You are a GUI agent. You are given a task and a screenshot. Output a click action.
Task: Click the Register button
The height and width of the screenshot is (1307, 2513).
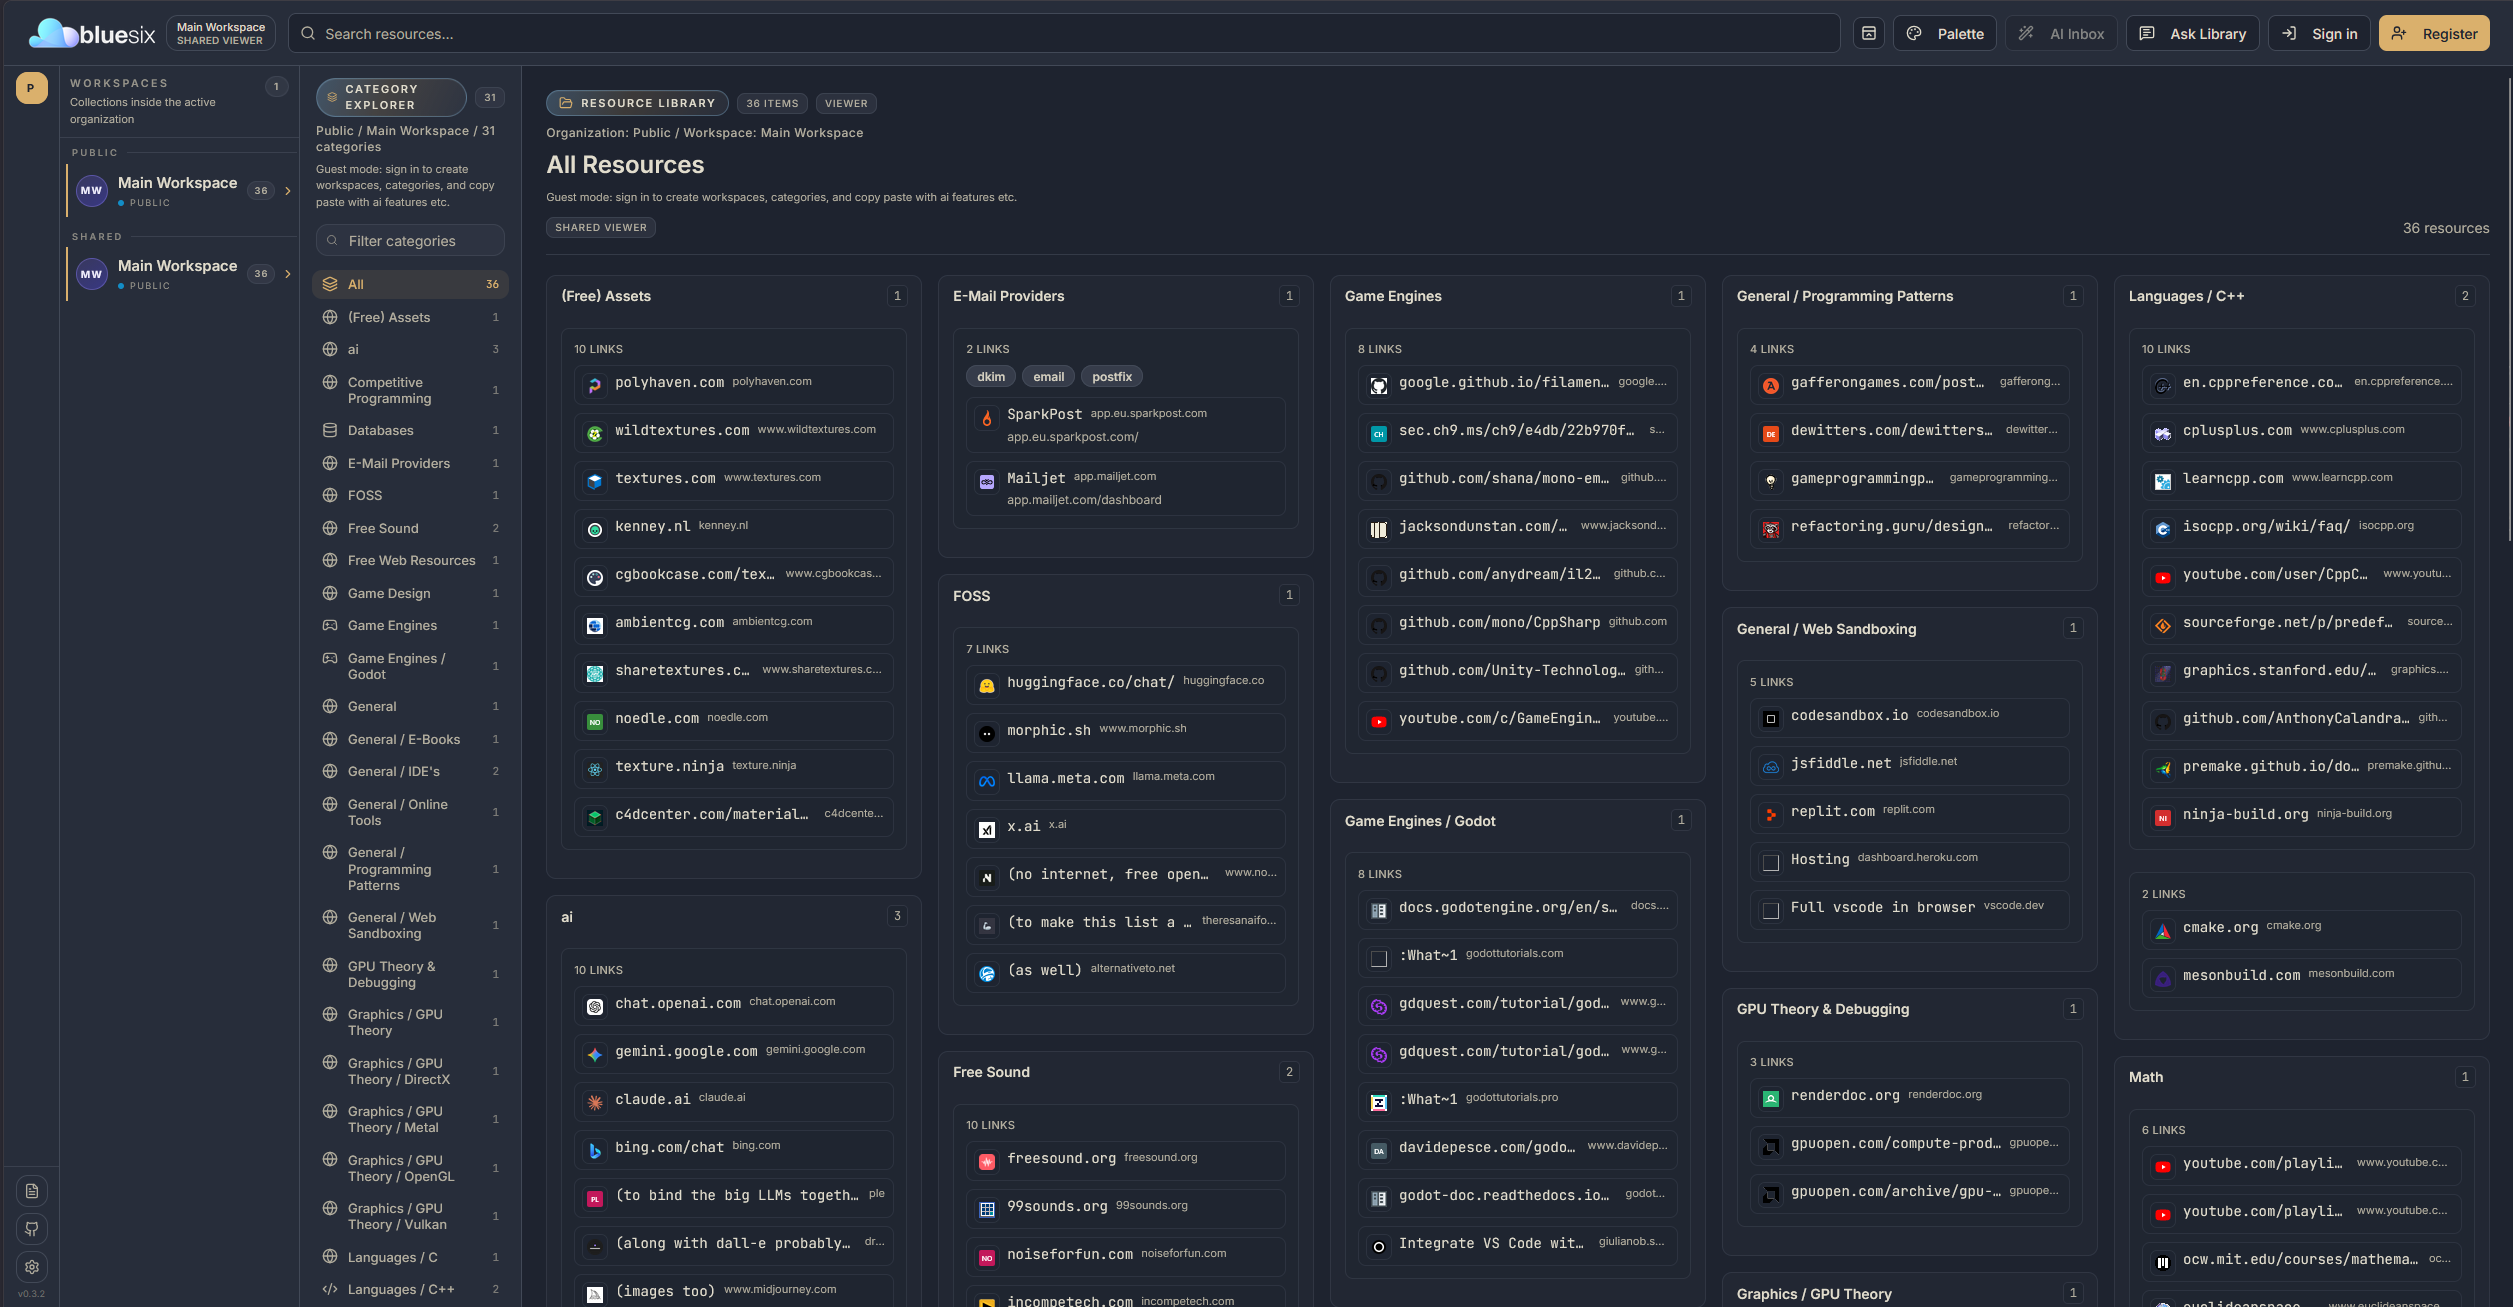coord(2434,34)
